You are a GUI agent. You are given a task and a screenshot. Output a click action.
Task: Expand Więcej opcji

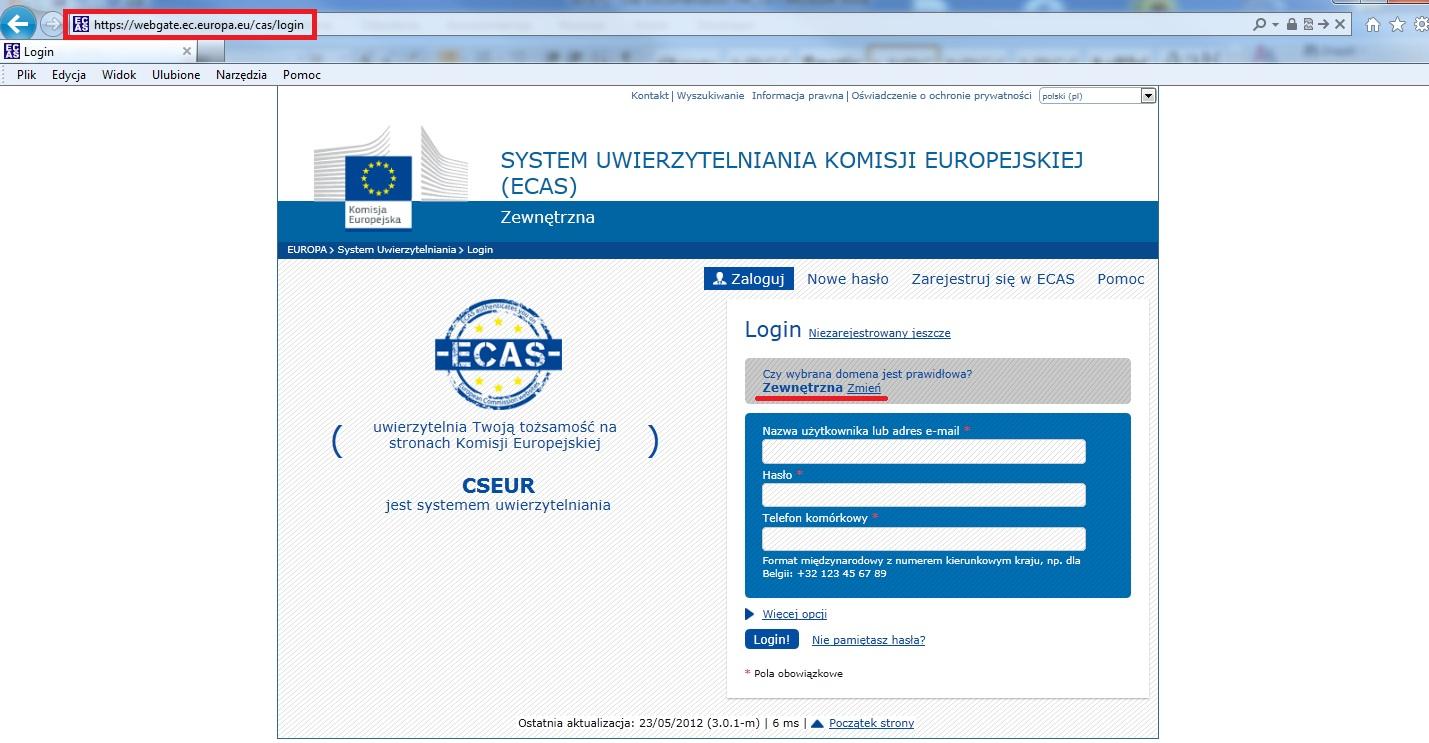point(794,614)
